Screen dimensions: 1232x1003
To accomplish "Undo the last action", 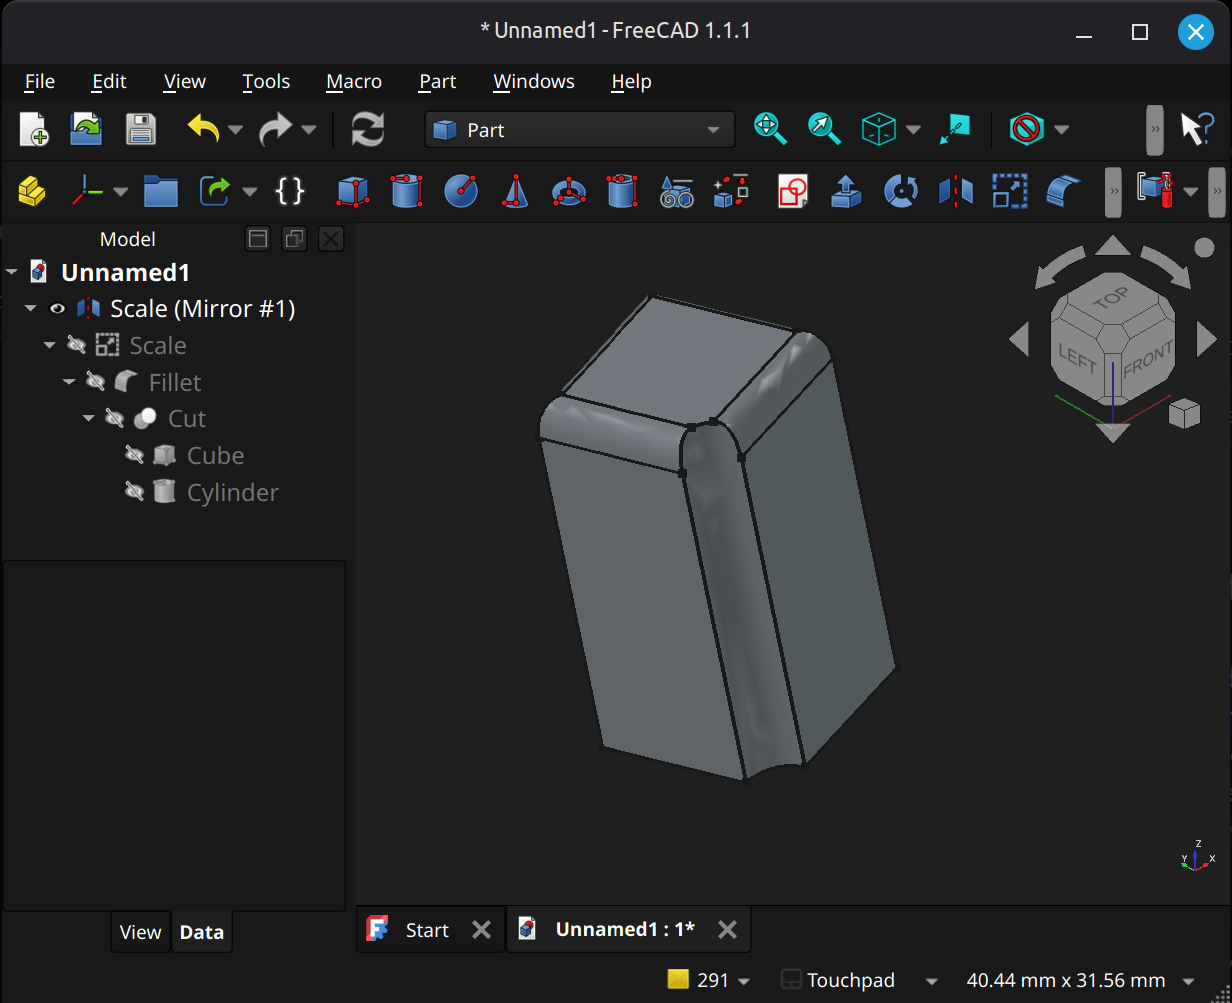I will pyautogui.click(x=203, y=130).
